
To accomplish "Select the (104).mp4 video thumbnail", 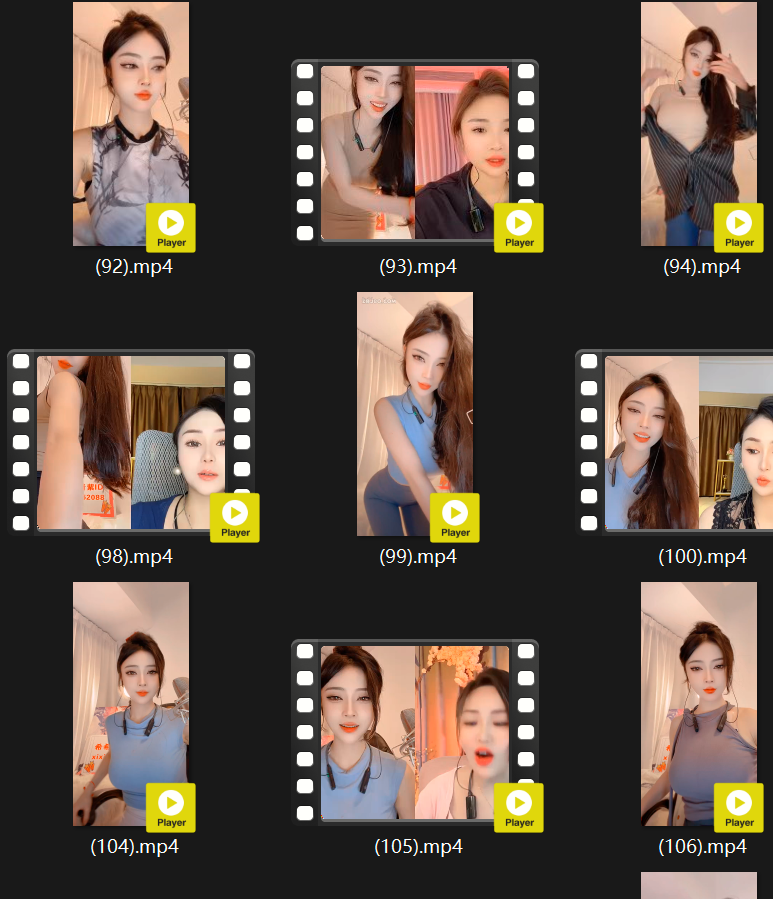I will [131, 704].
